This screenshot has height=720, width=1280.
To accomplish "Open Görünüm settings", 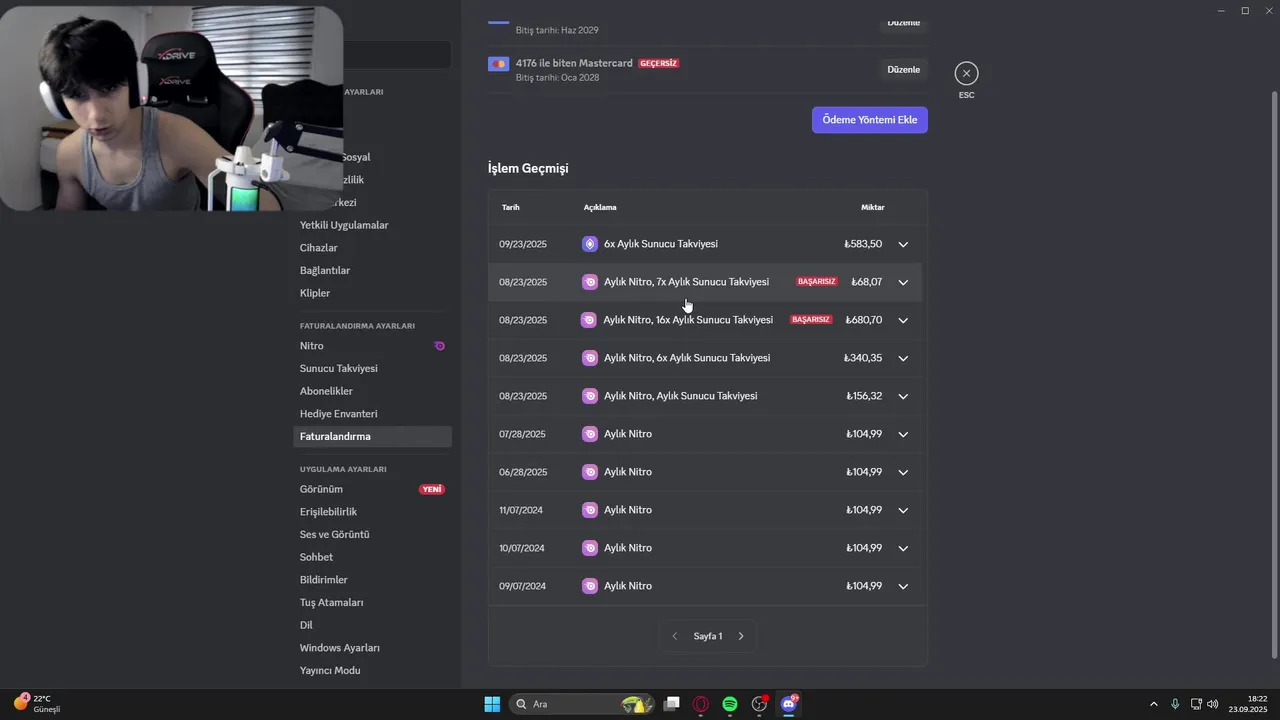I will pyautogui.click(x=372, y=489).
